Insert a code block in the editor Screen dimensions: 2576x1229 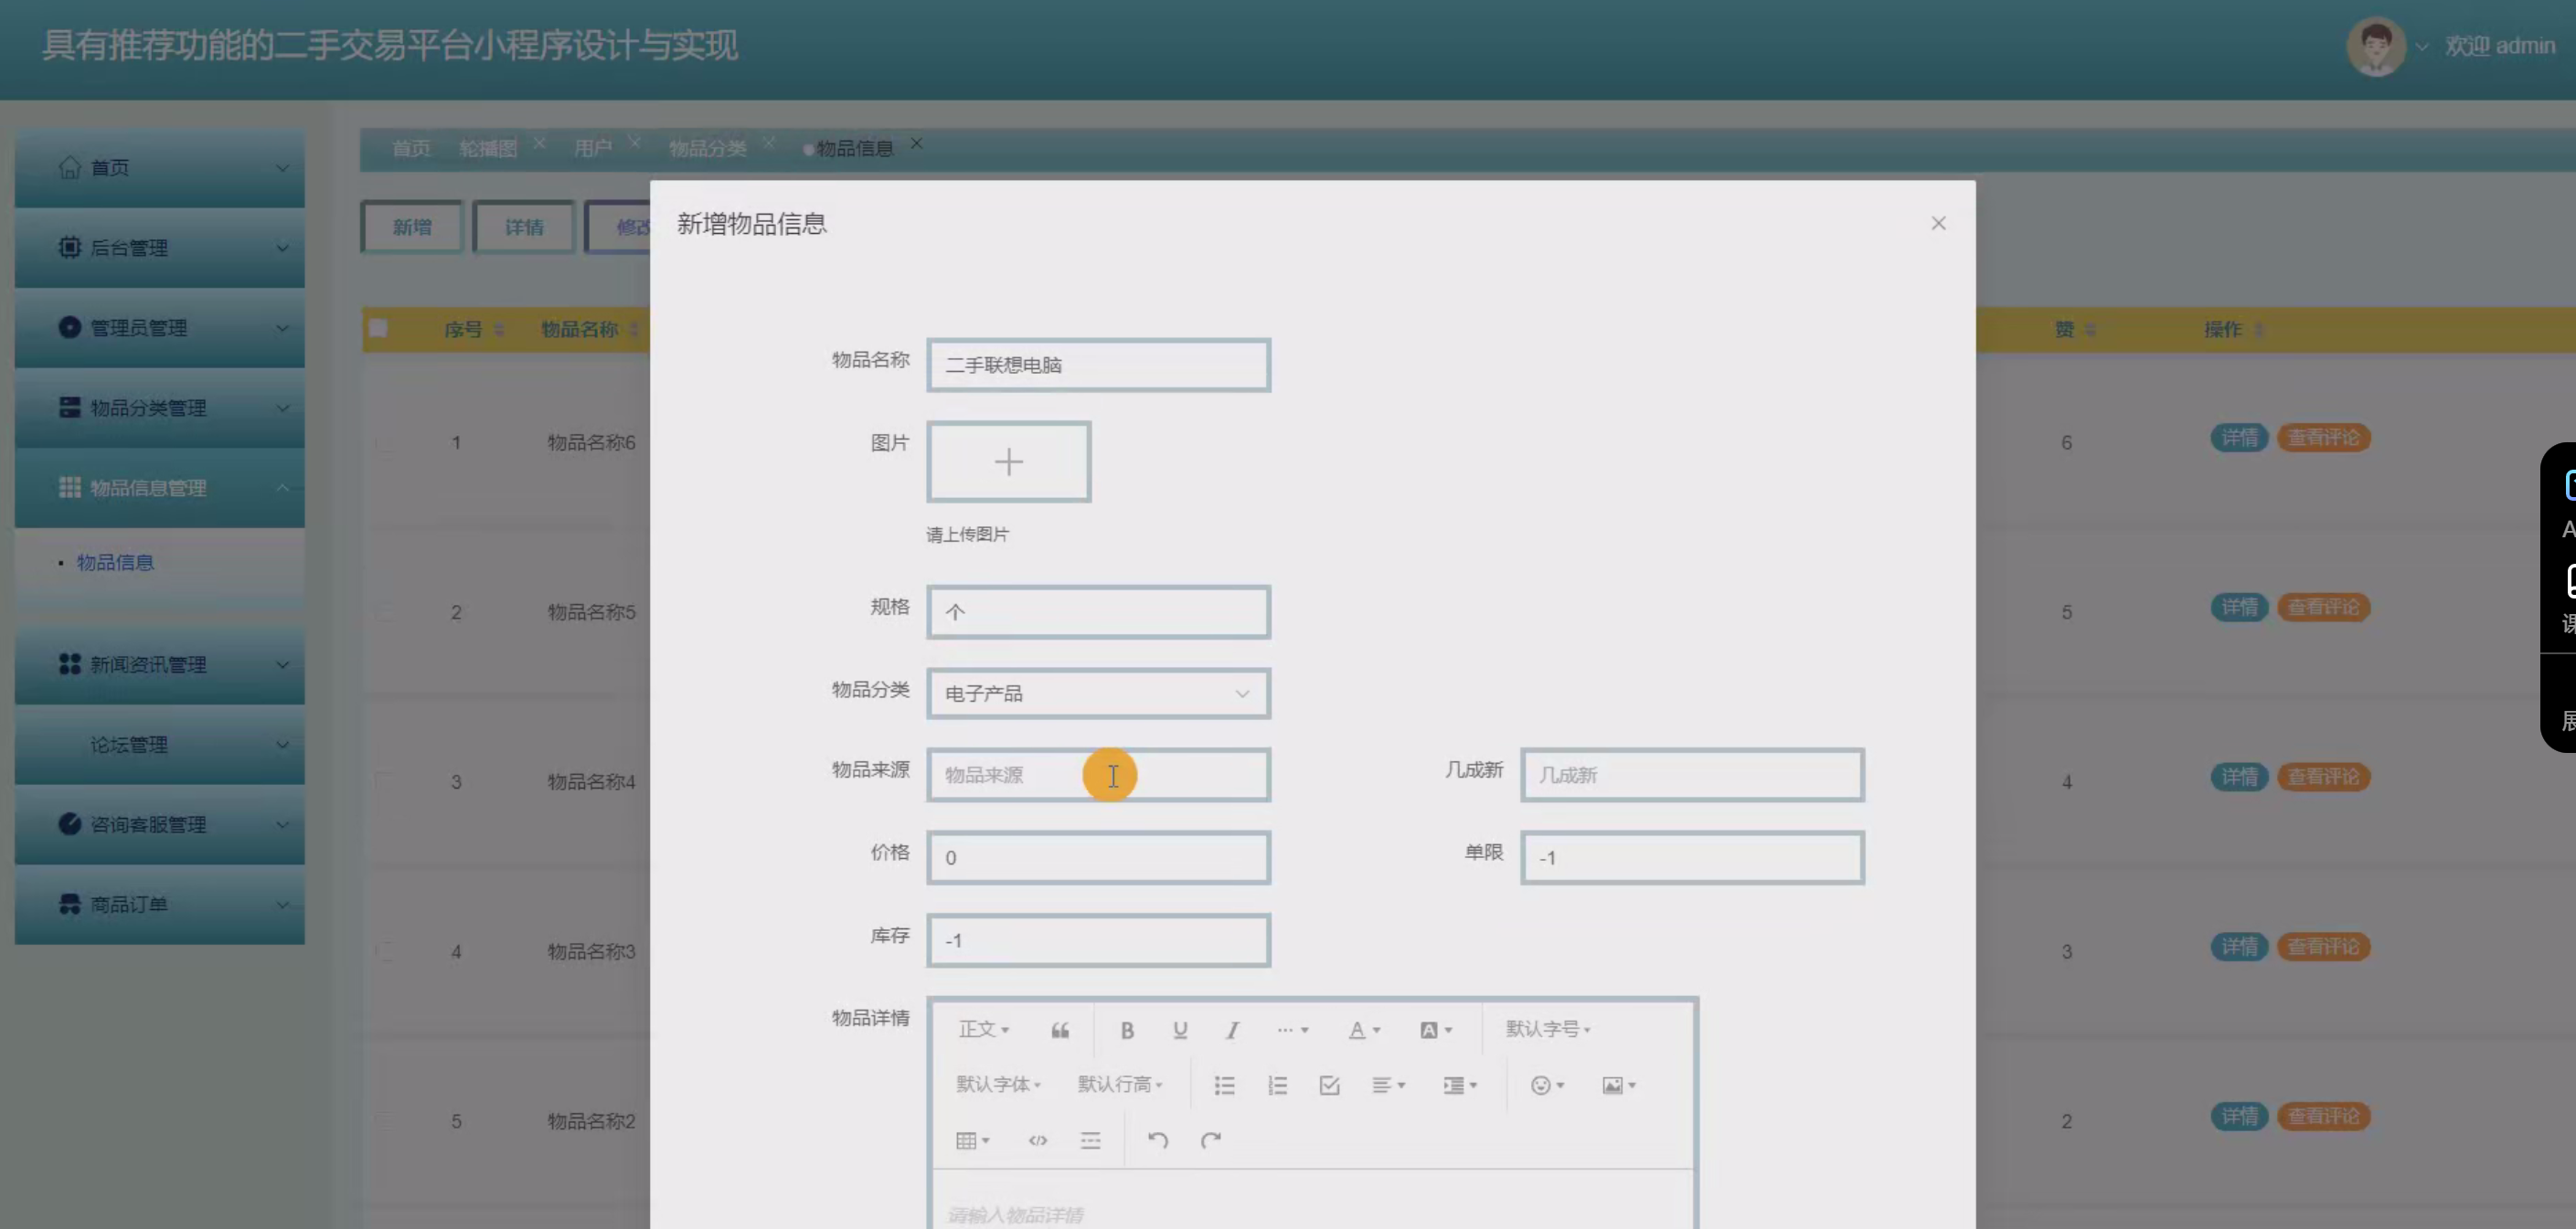tap(1038, 1140)
